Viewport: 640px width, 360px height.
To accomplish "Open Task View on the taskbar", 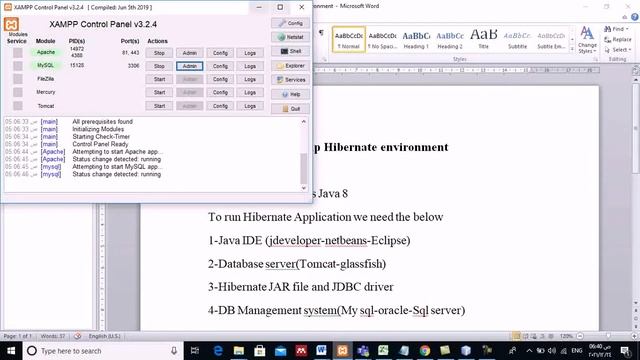I will (195, 351).
